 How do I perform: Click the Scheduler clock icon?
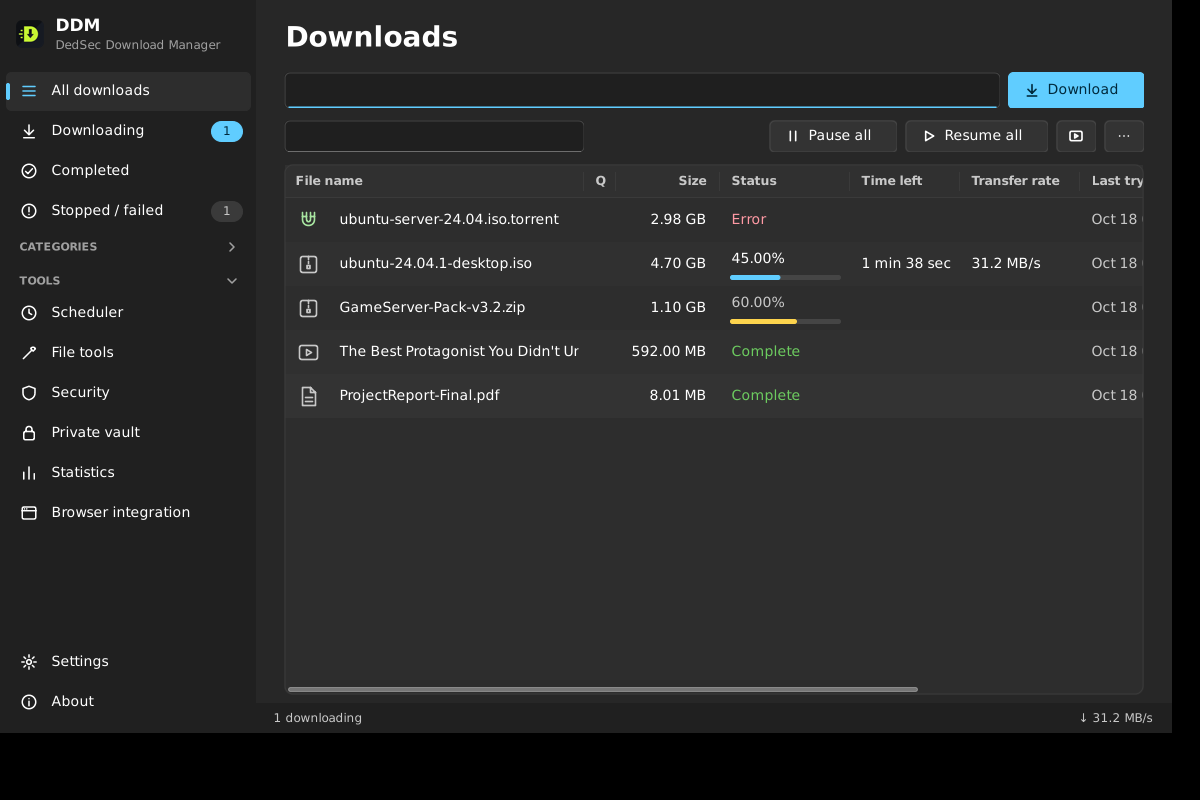click(x=29, y=313)
